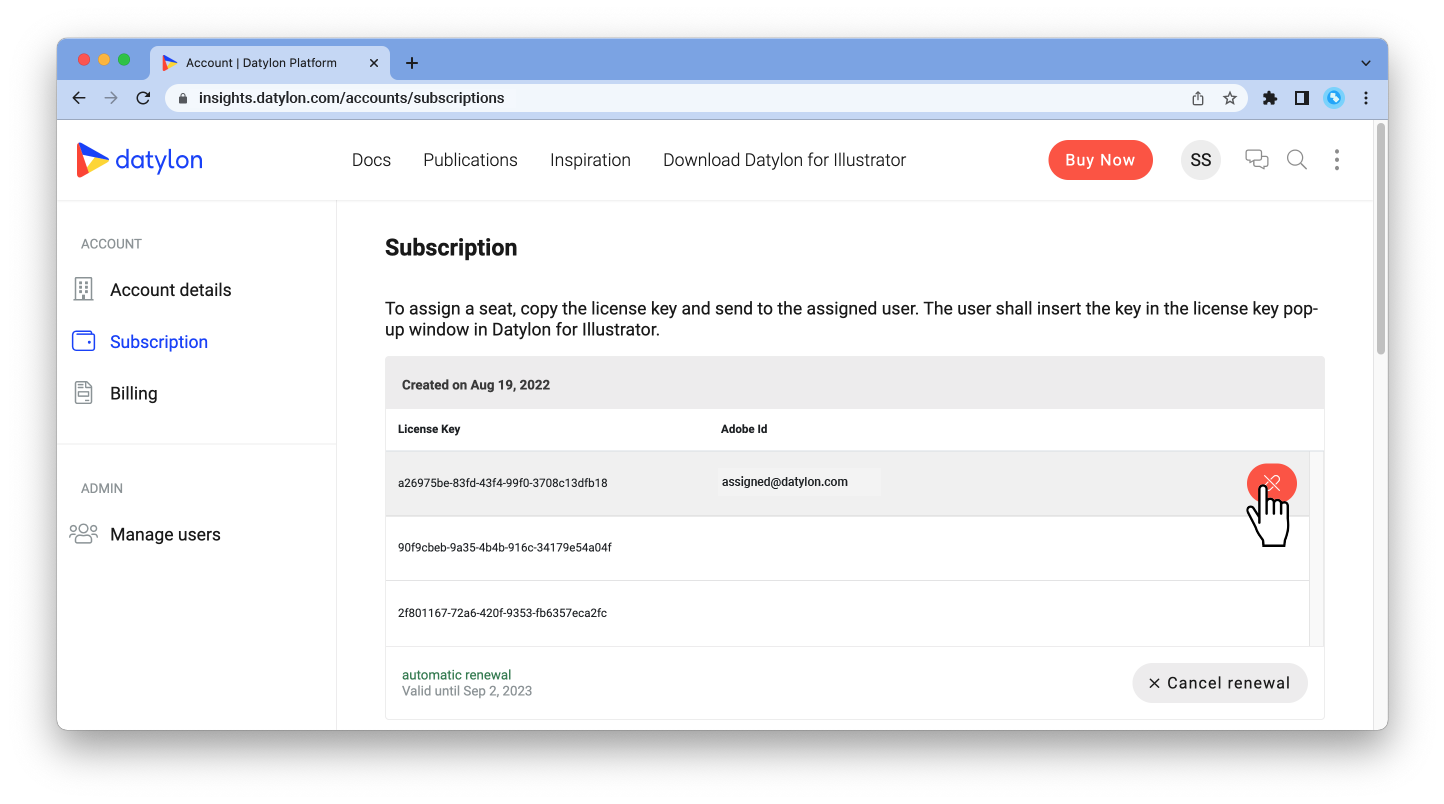The width and height of the screenshot is (1444, 804).
Task: Select Subscription in the sidebar
Action: 159,342
